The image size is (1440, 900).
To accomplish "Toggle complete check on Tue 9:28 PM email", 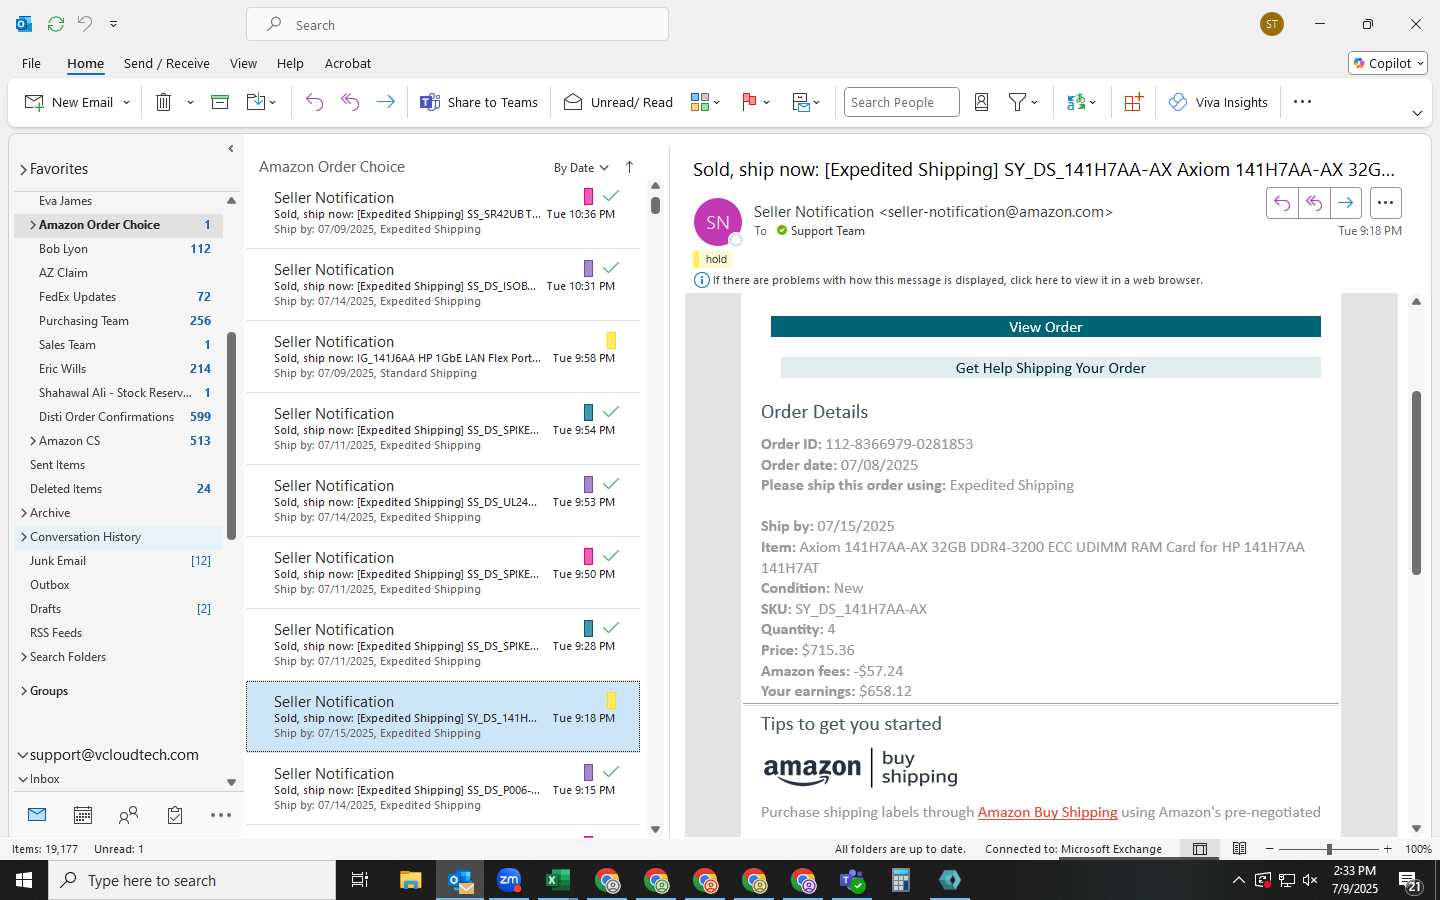I will (611, 628).
